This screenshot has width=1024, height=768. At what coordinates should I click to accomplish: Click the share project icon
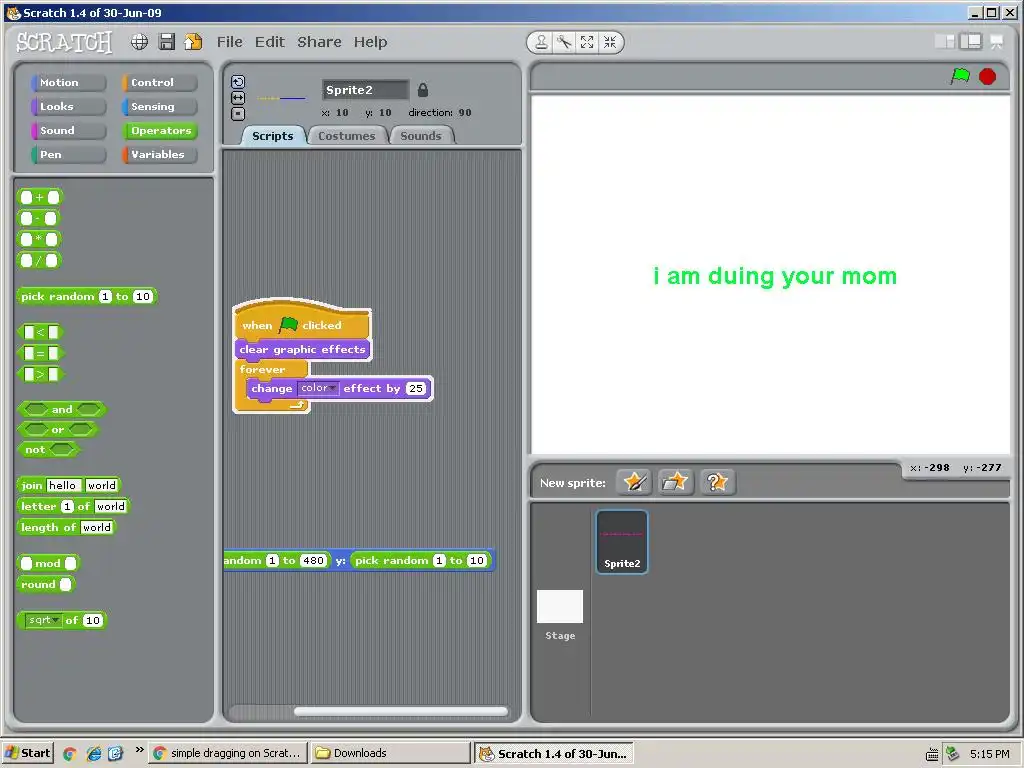(193, 42)
